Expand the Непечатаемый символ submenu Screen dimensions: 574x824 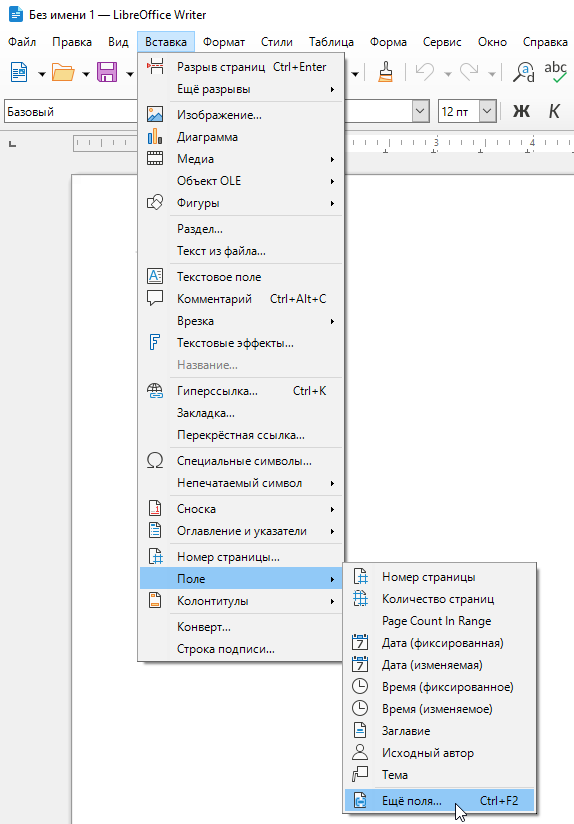(242, 483)
